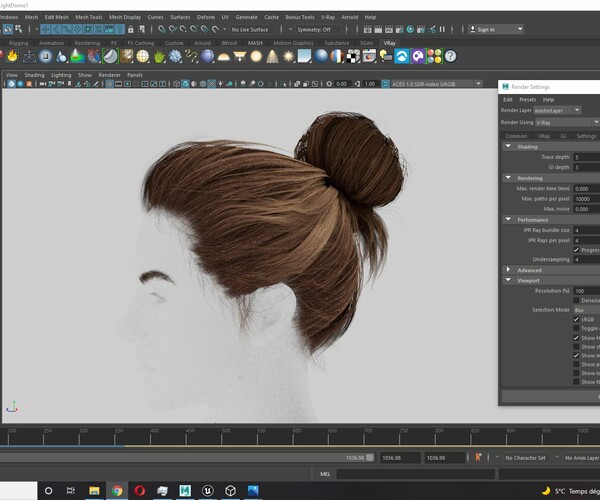Click the V-Ray frame buffer shelf icon
The width and height of the screenshot is (600, 500).
[369, 56]
